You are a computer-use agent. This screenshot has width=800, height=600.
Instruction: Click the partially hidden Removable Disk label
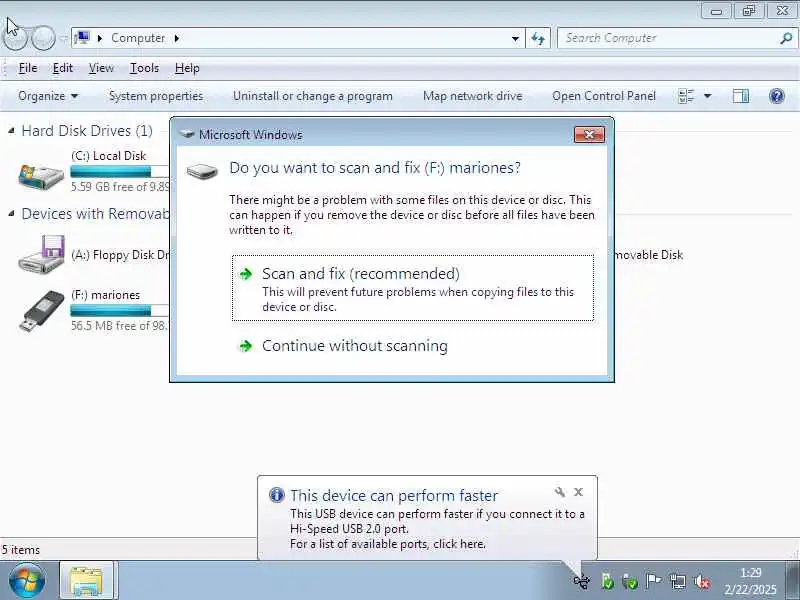pyautogui.click(x=649, y=255)
